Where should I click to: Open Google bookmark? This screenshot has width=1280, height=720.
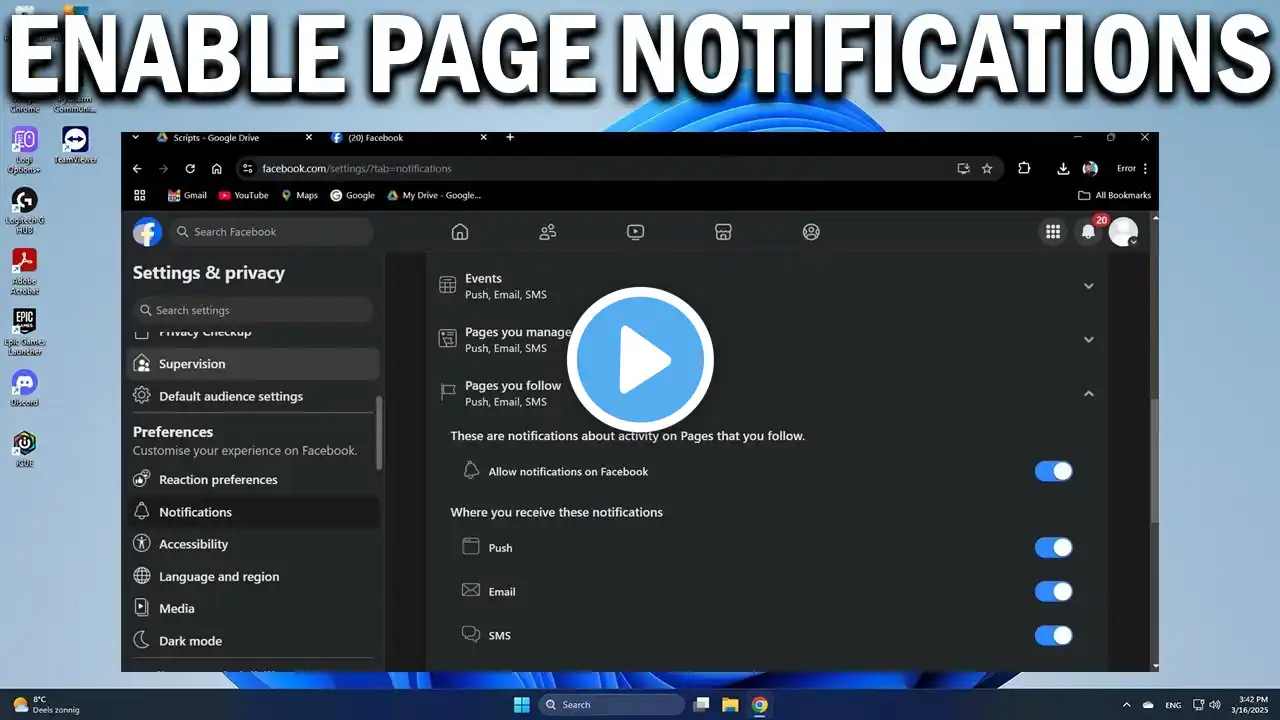pyautogui.click(x=352, y=195)
